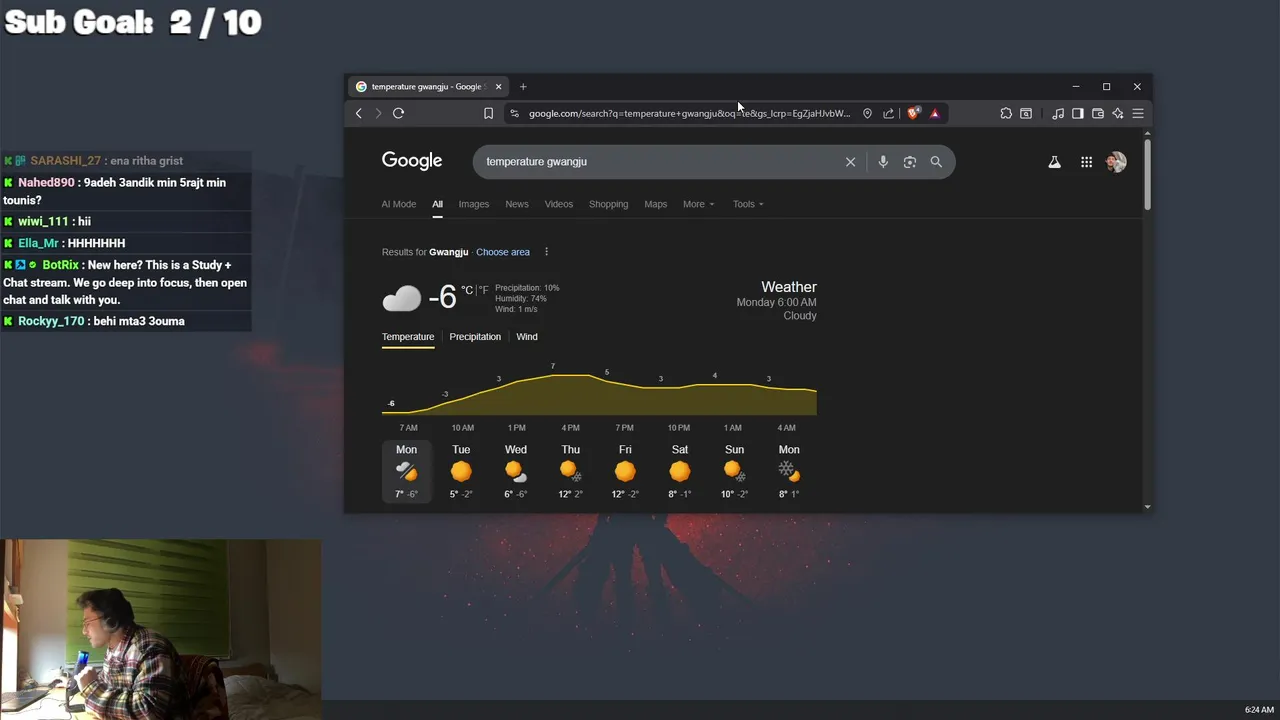
Task: Share this page from address bar
Action: tap(888, 114)
